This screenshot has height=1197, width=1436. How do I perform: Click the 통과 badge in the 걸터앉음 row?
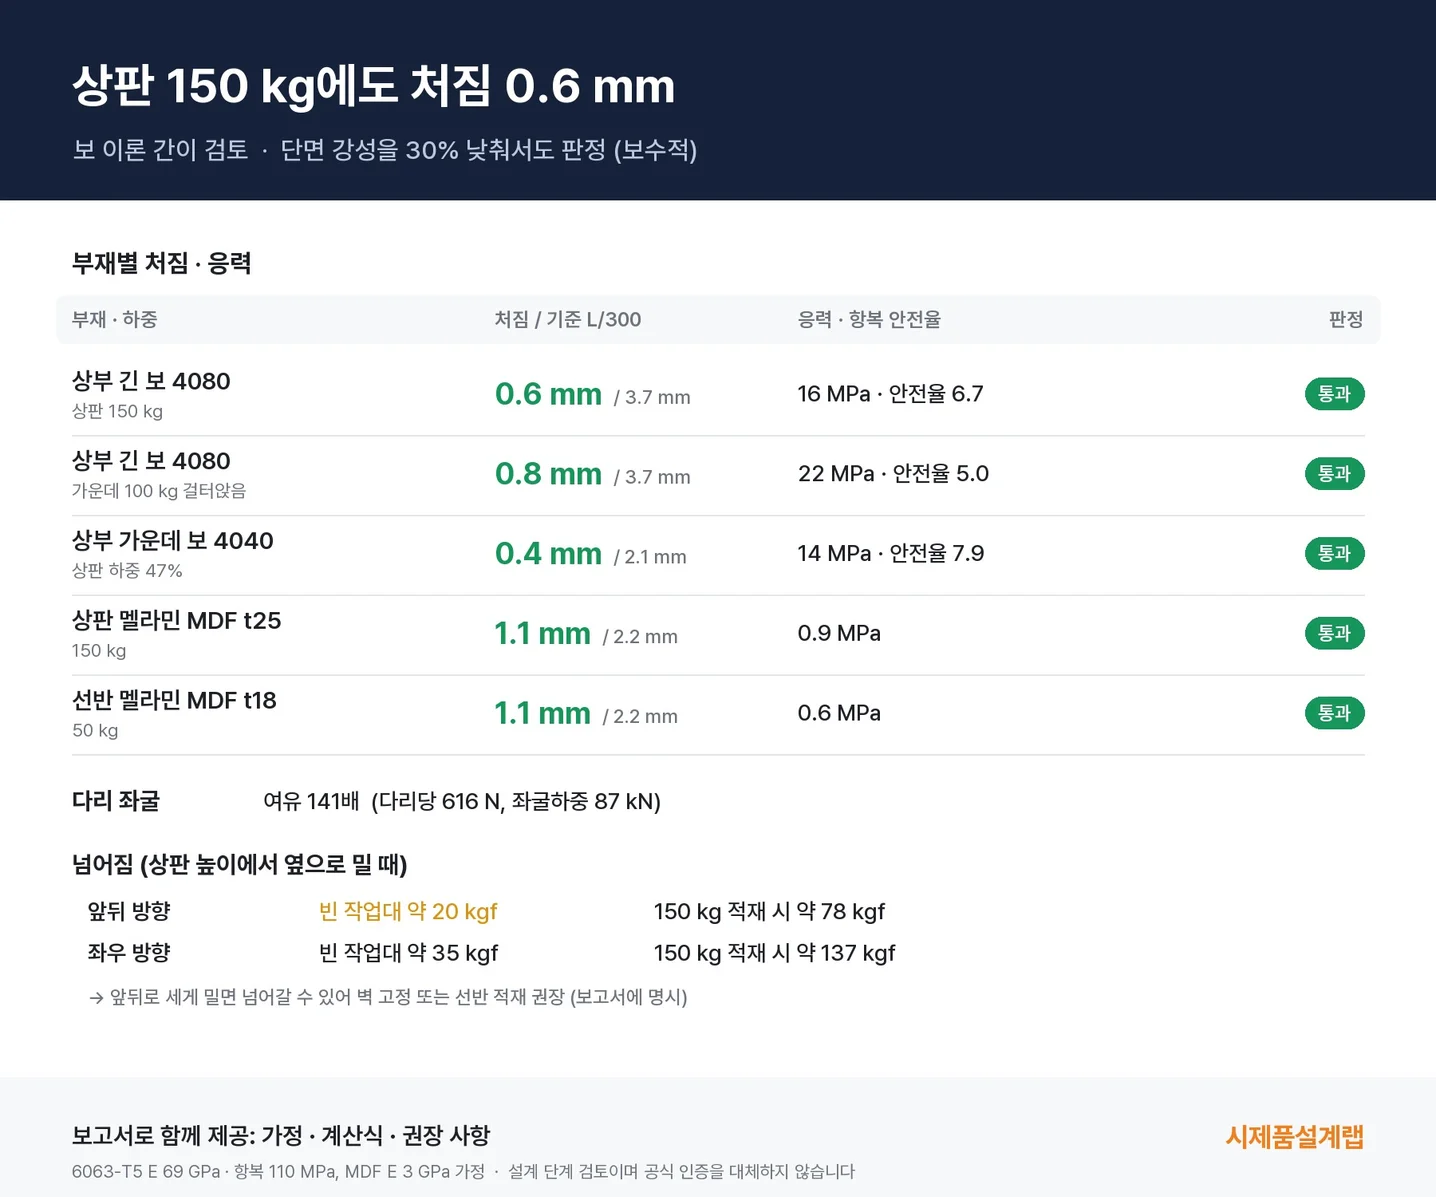[x=1334, y=474]
